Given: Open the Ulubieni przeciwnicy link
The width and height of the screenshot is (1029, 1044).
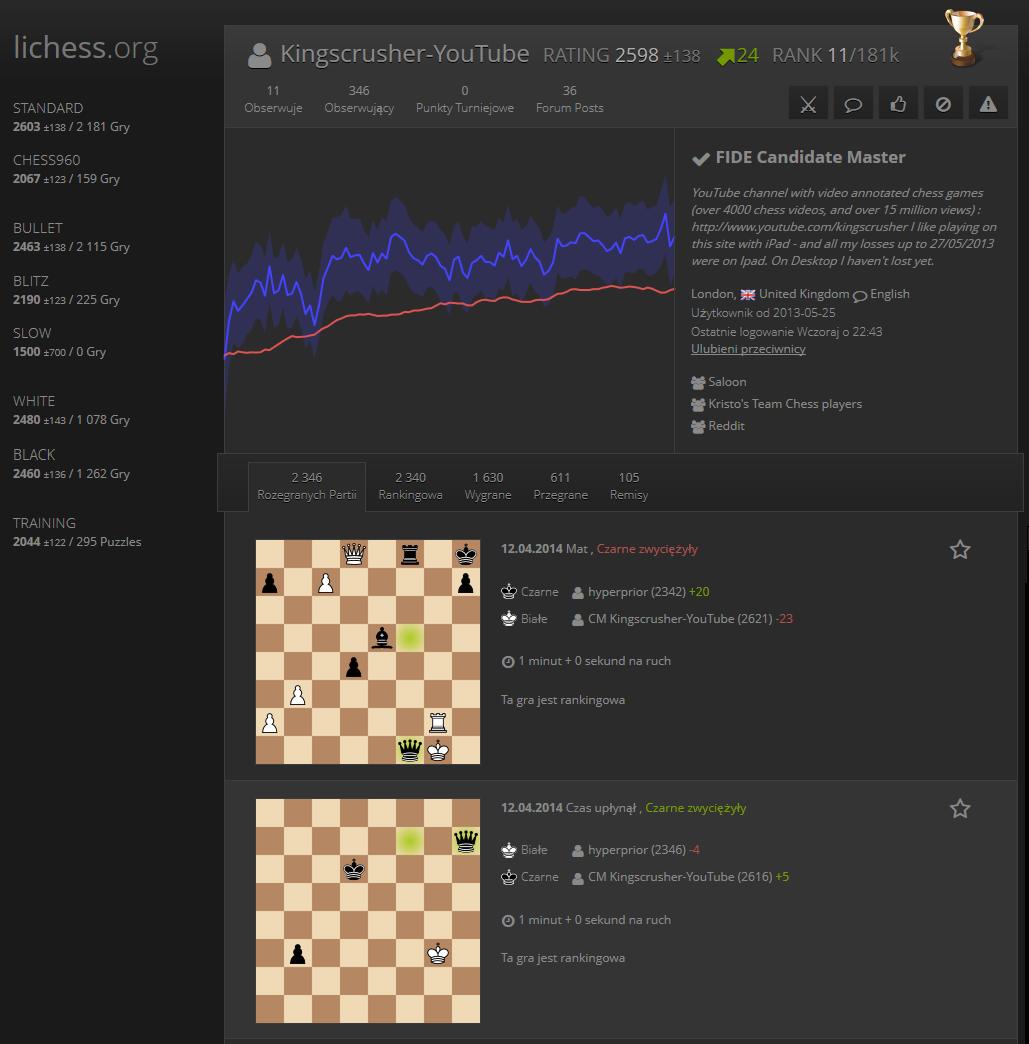Looking at the screenshot, I should click(748, 349).
